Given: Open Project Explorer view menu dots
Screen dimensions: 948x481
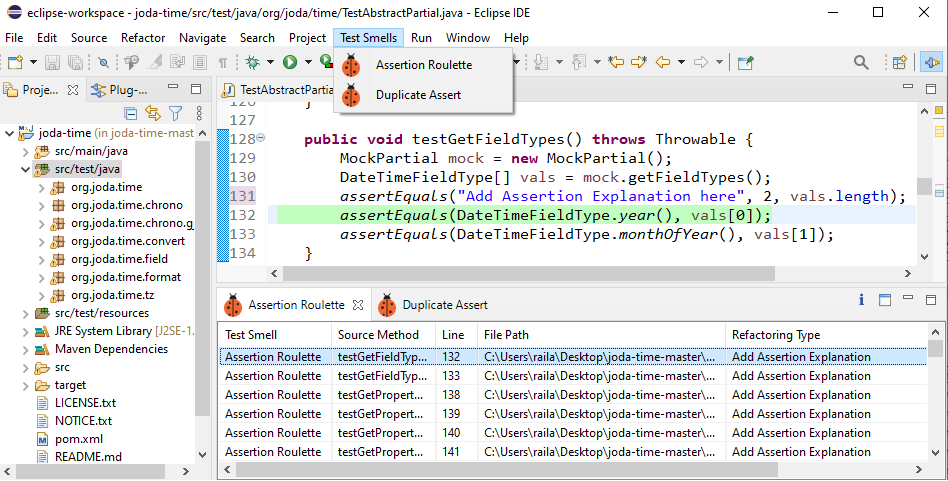Looking at the screenshot, I should click(199, 113).
